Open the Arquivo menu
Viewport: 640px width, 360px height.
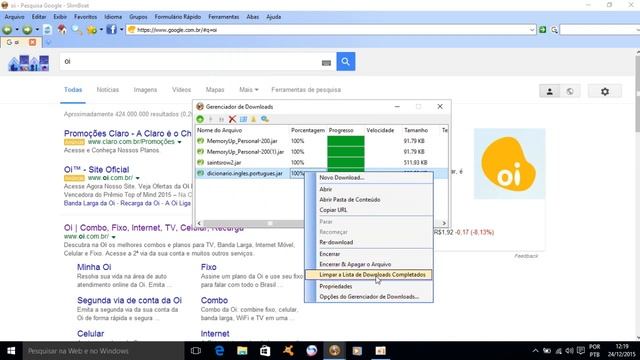pyautogui.click(x=14, y=17)
